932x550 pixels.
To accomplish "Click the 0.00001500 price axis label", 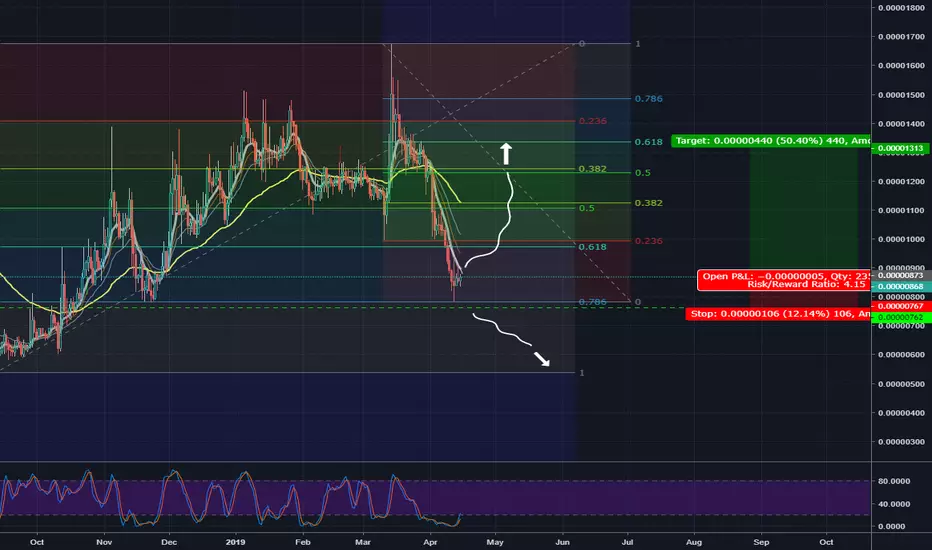I will pos(901,95).
